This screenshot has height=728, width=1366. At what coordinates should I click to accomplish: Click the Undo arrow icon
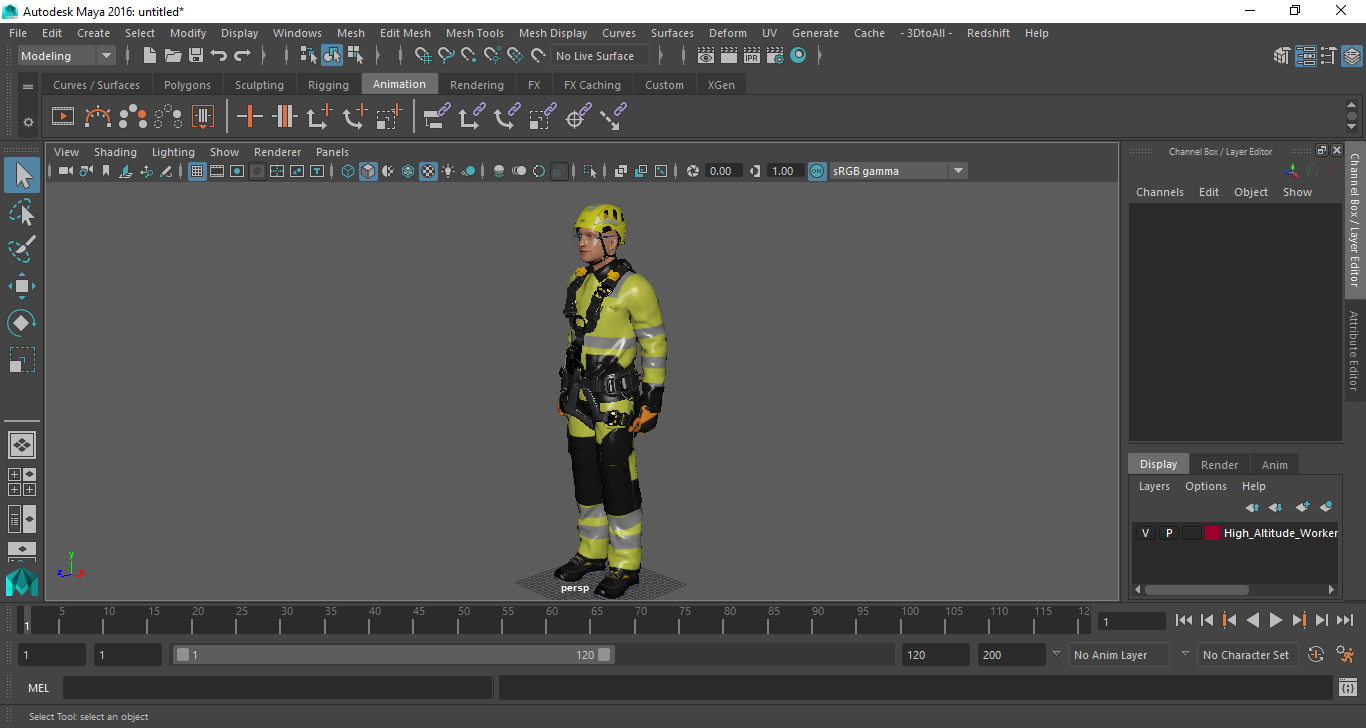(x=218, y=56)
